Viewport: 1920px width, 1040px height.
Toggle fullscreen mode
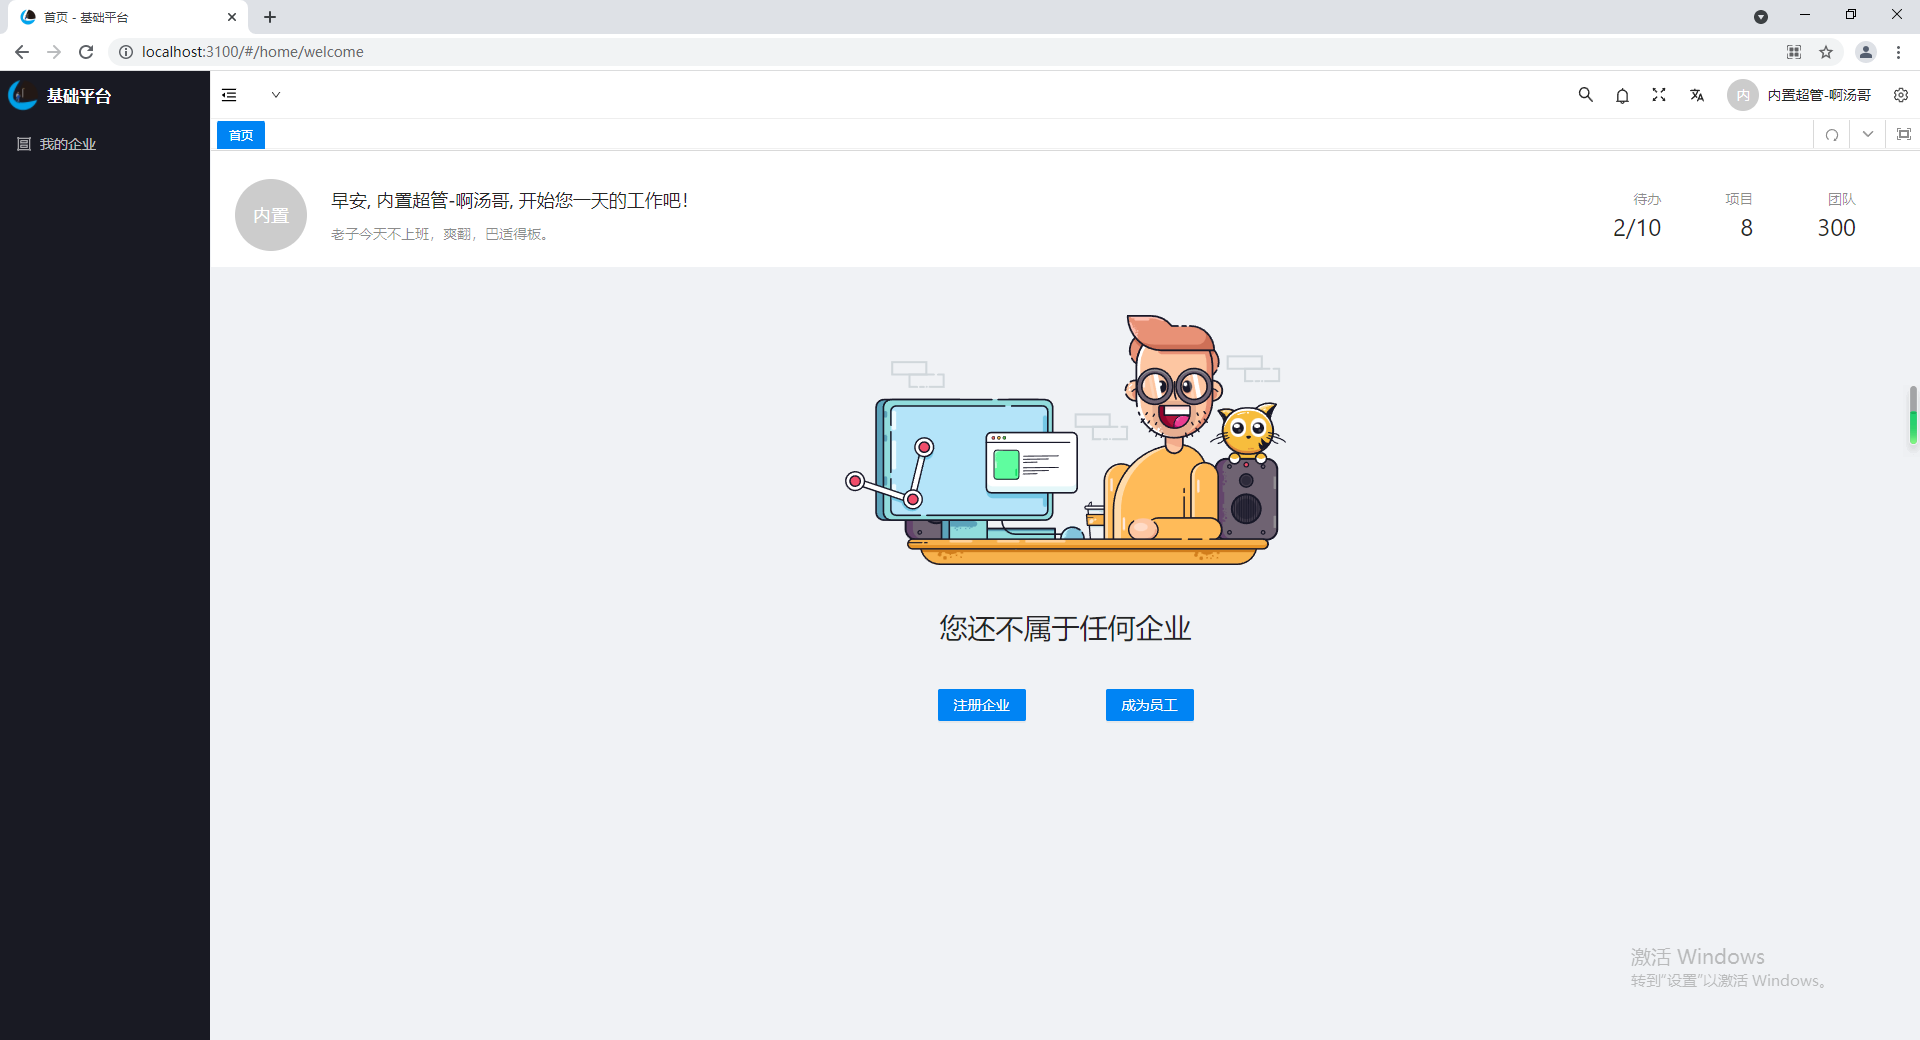click(x=1658, y=95)
